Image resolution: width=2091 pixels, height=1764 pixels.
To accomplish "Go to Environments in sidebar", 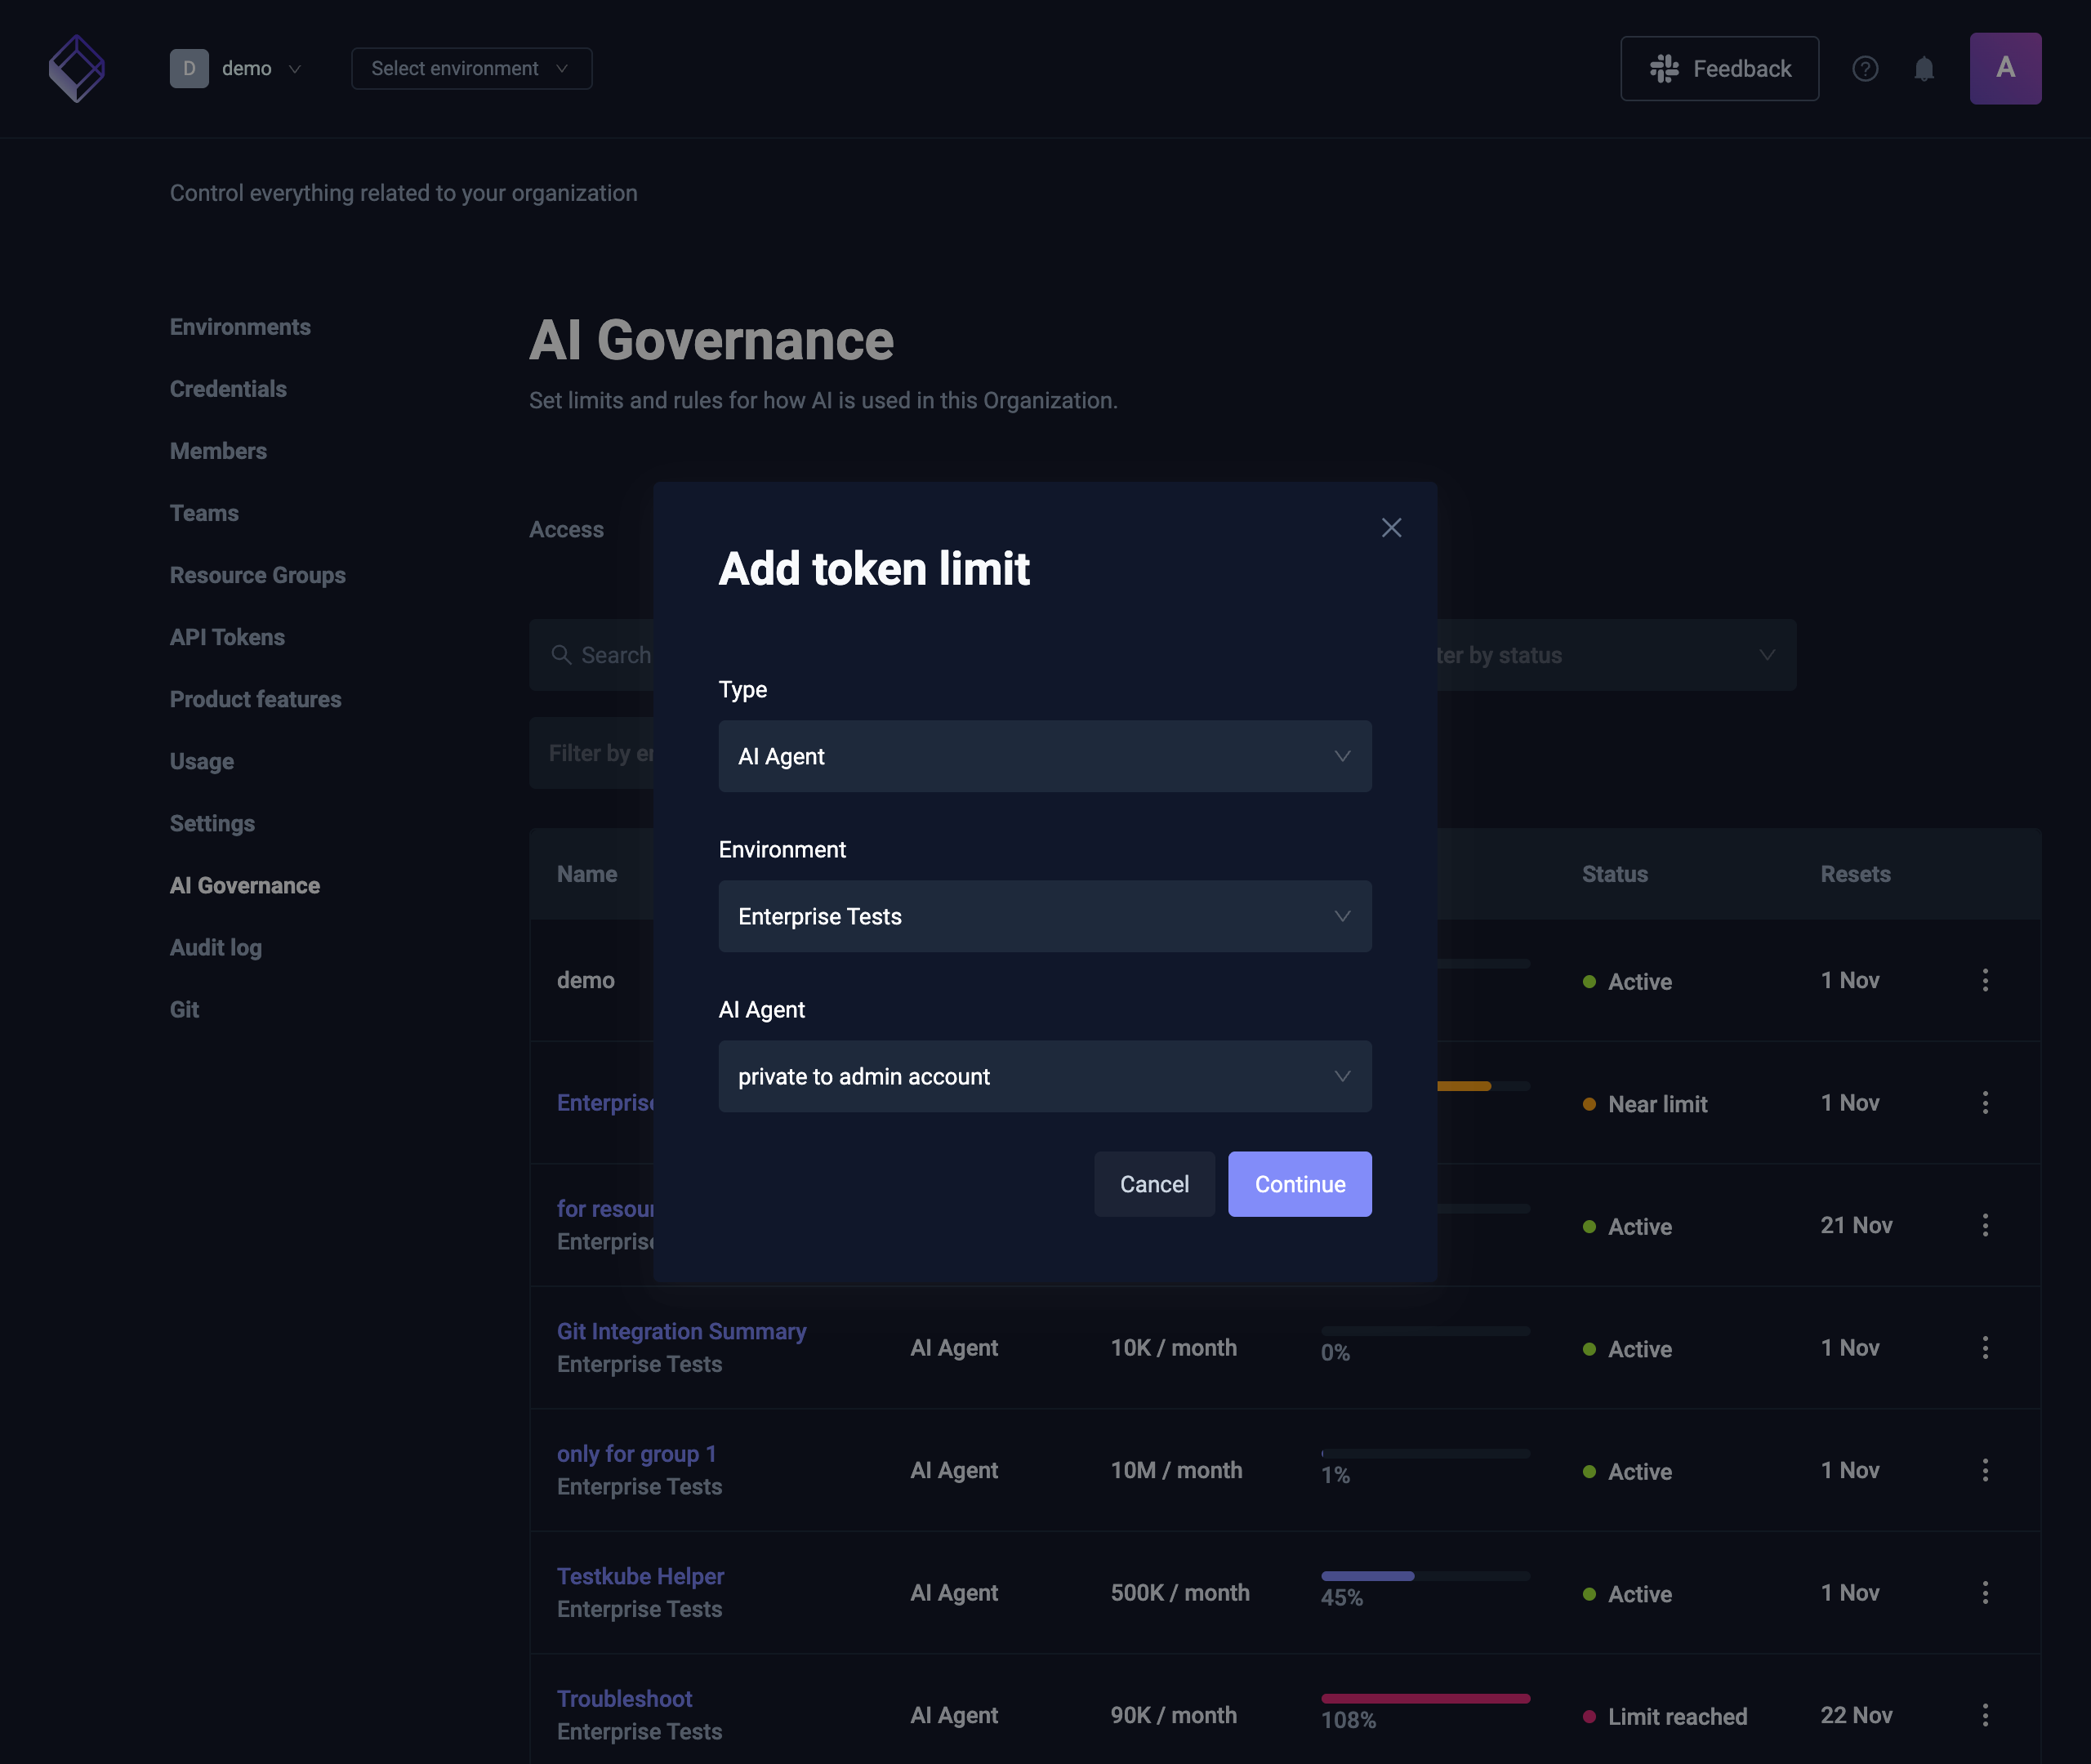I will 240,327.
